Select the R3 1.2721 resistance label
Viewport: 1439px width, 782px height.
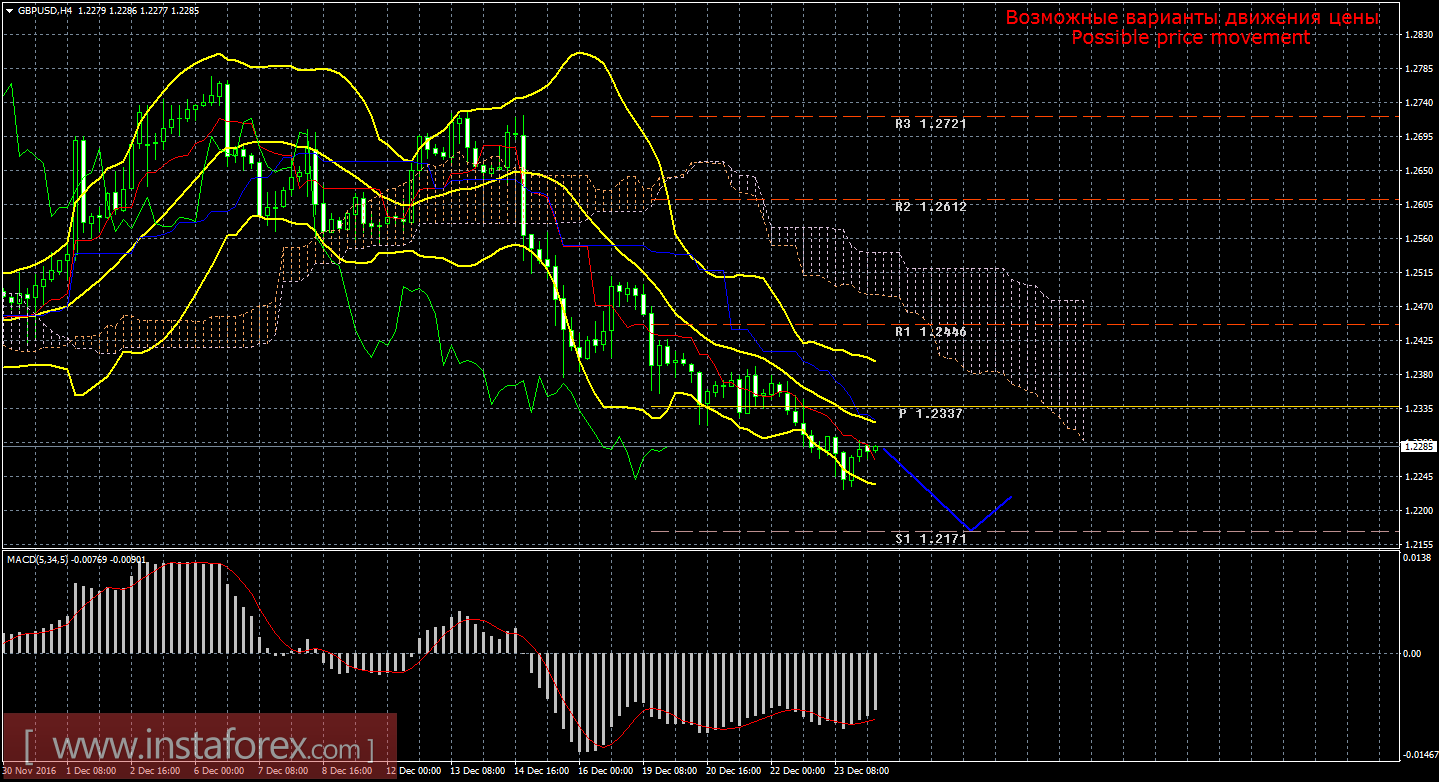[930, 125]
